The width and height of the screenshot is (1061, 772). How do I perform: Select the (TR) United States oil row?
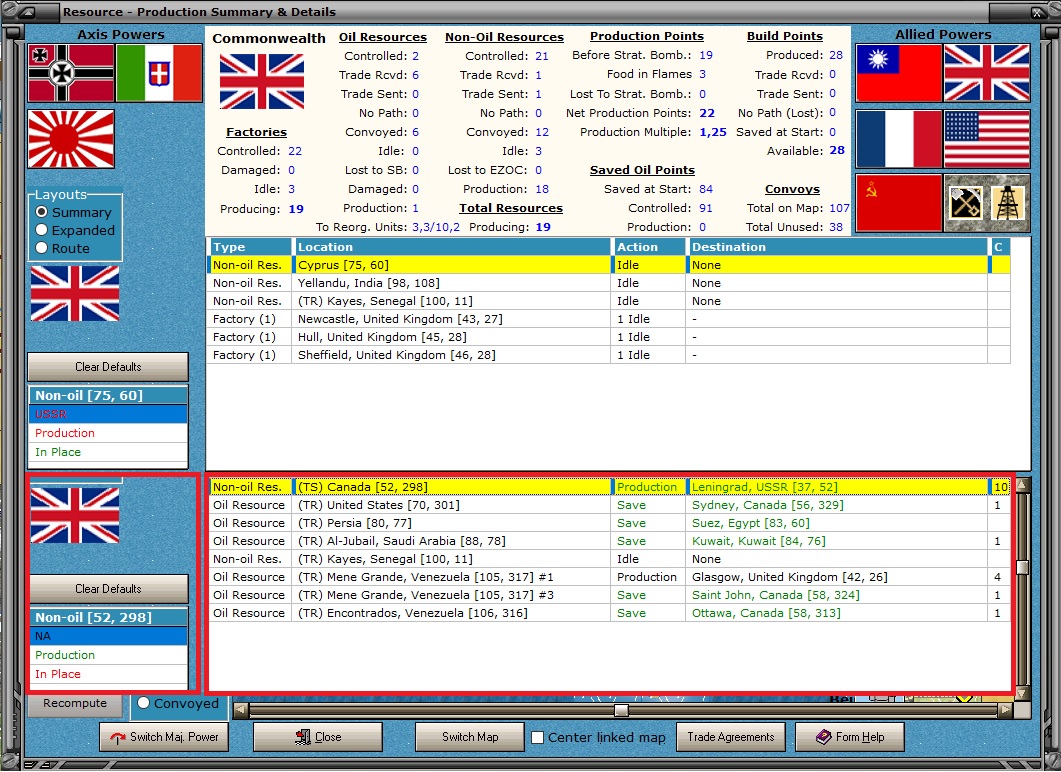pos(609,505)
